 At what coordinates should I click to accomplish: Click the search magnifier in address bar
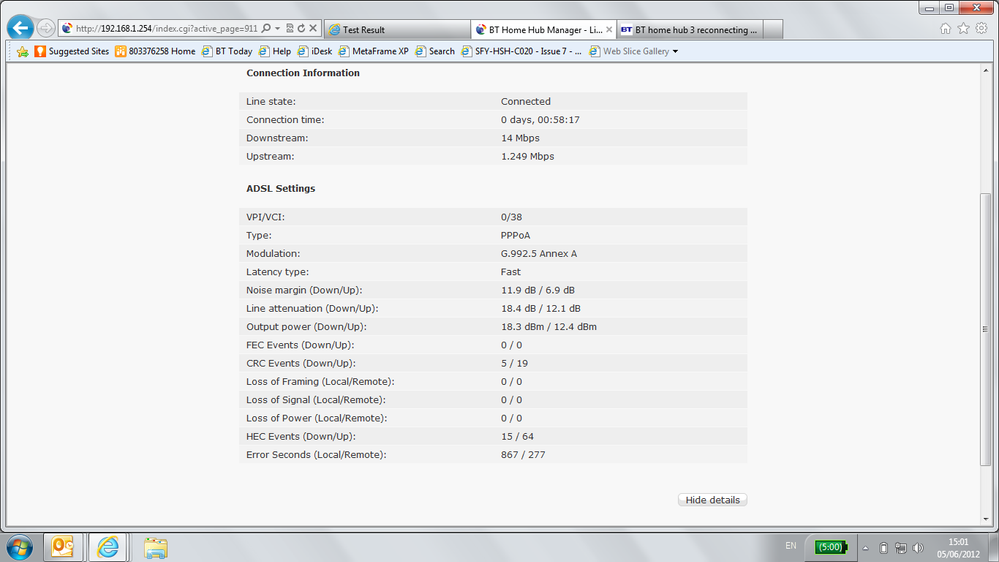(x=266, y=28)
